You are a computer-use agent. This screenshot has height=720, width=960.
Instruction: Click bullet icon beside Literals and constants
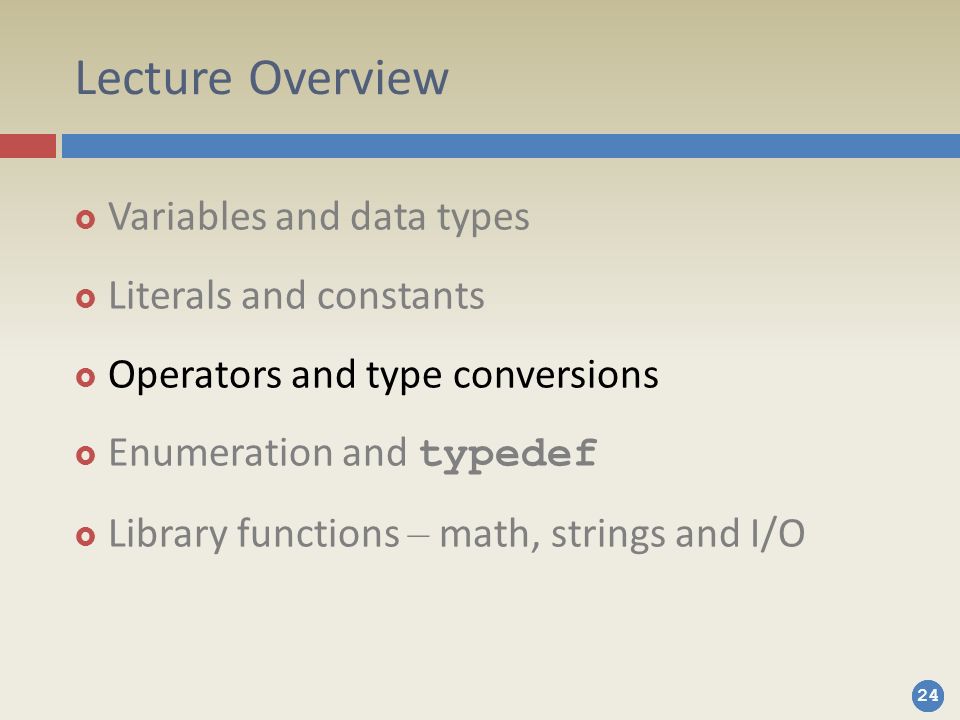click(86, 298)
